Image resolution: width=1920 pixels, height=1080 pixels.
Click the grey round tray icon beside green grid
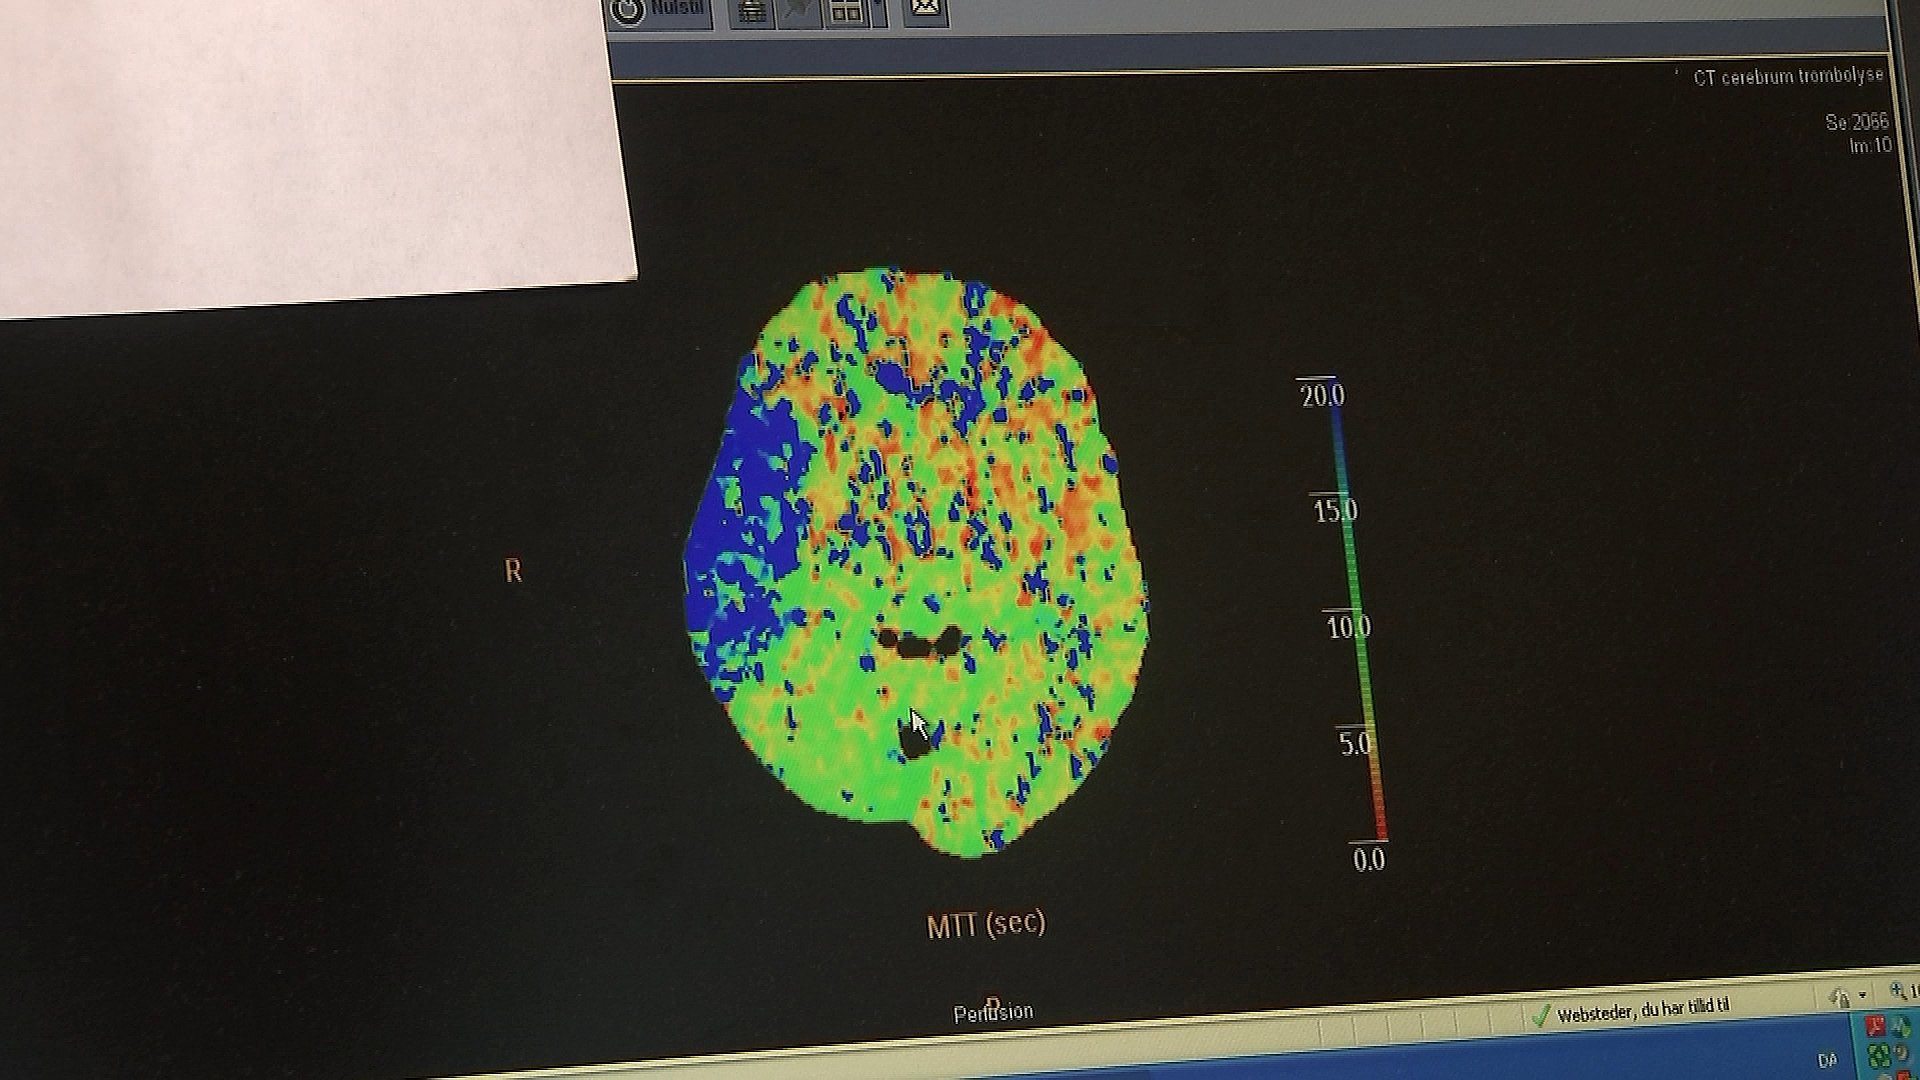[1903, 1052]
